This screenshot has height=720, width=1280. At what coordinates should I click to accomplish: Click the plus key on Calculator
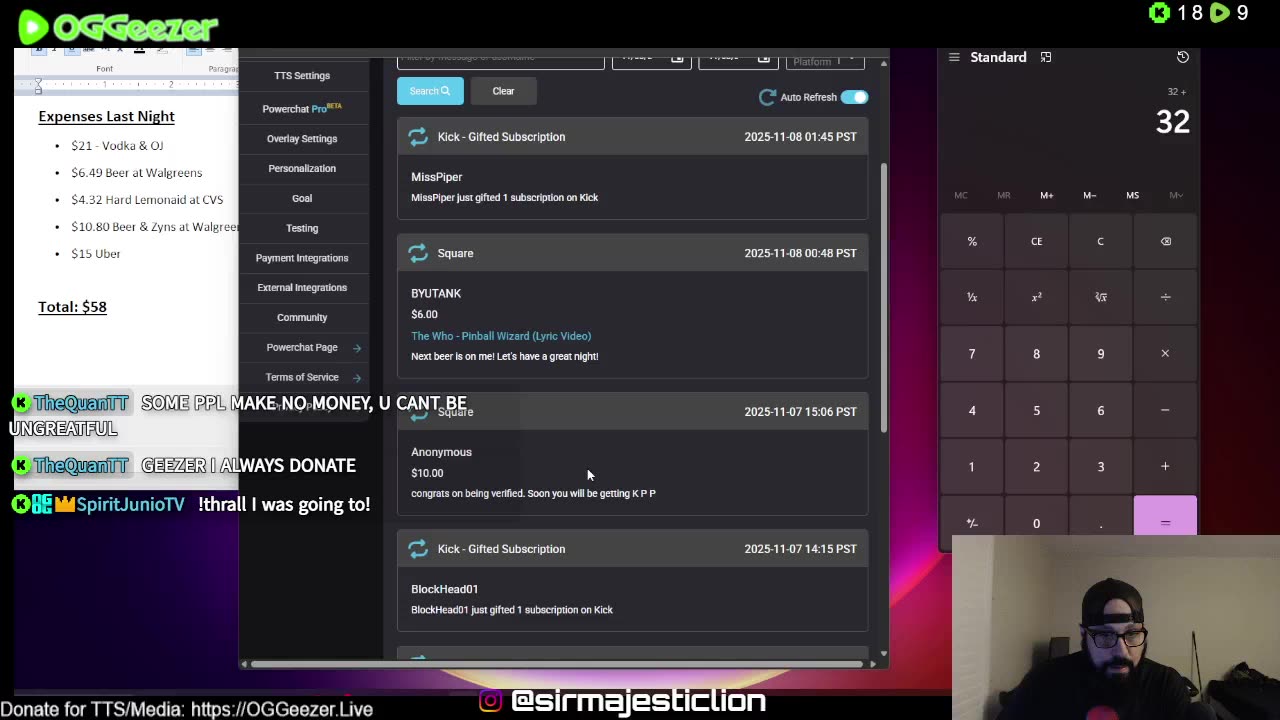1165,466
